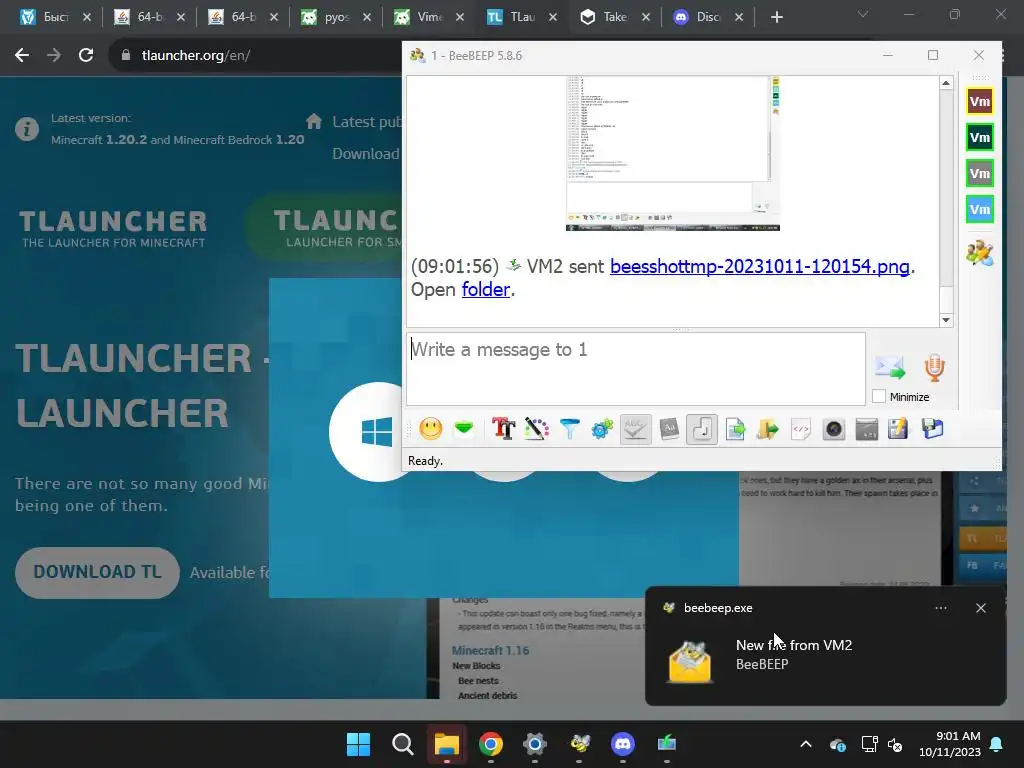Click the camera screenshot icon in BeeBEEP
Image resolution: width=1024 pixels, height=768 pixels.
click(x=834, y=429)
